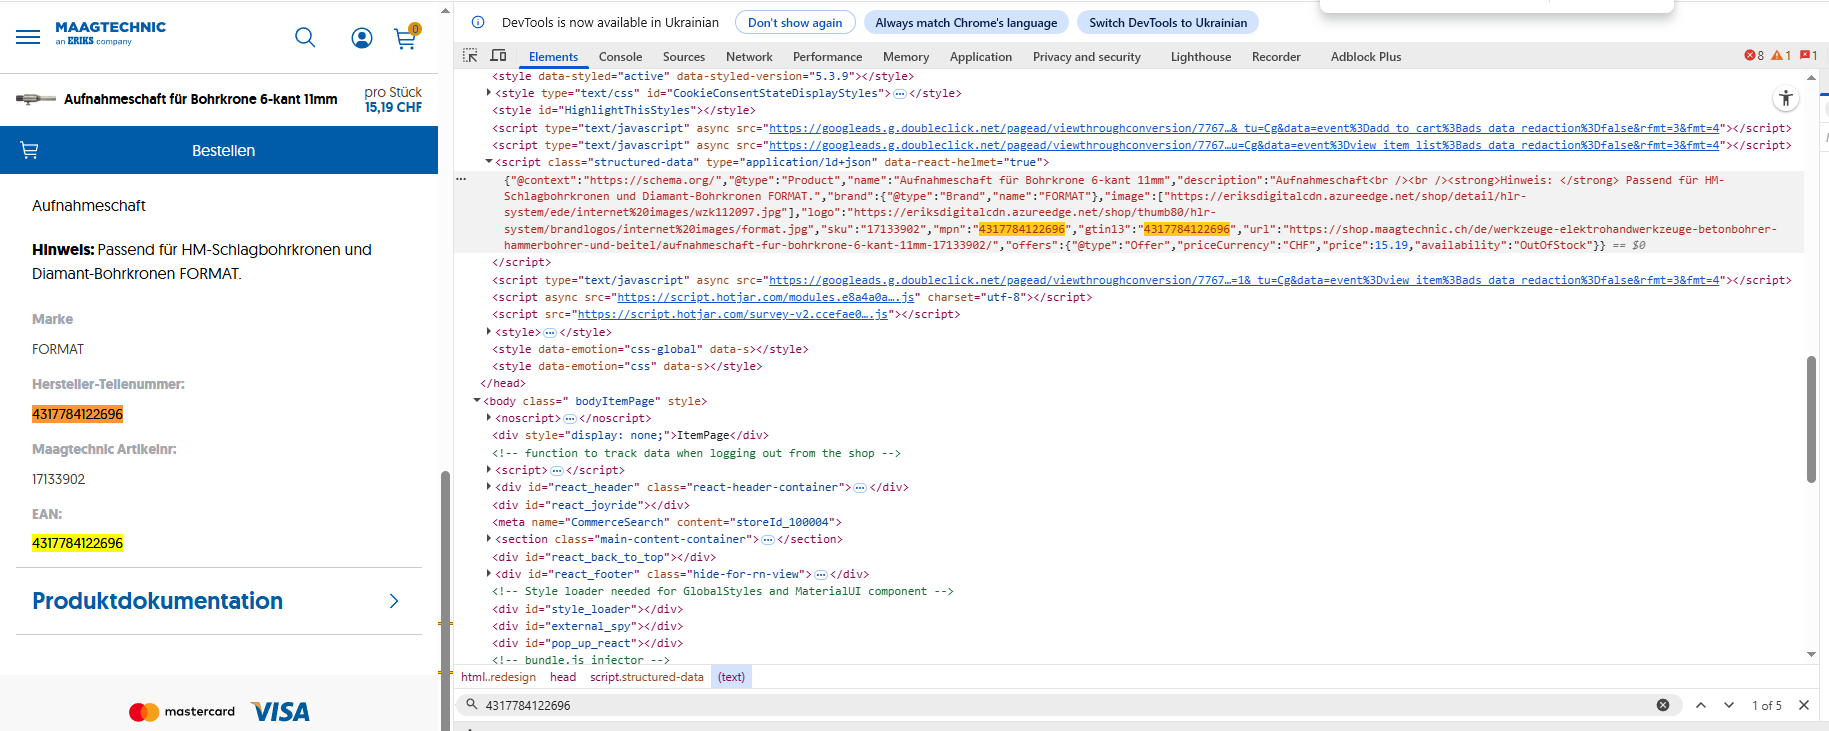Open the Lighthouse tab

click(x=1201, y=57)
